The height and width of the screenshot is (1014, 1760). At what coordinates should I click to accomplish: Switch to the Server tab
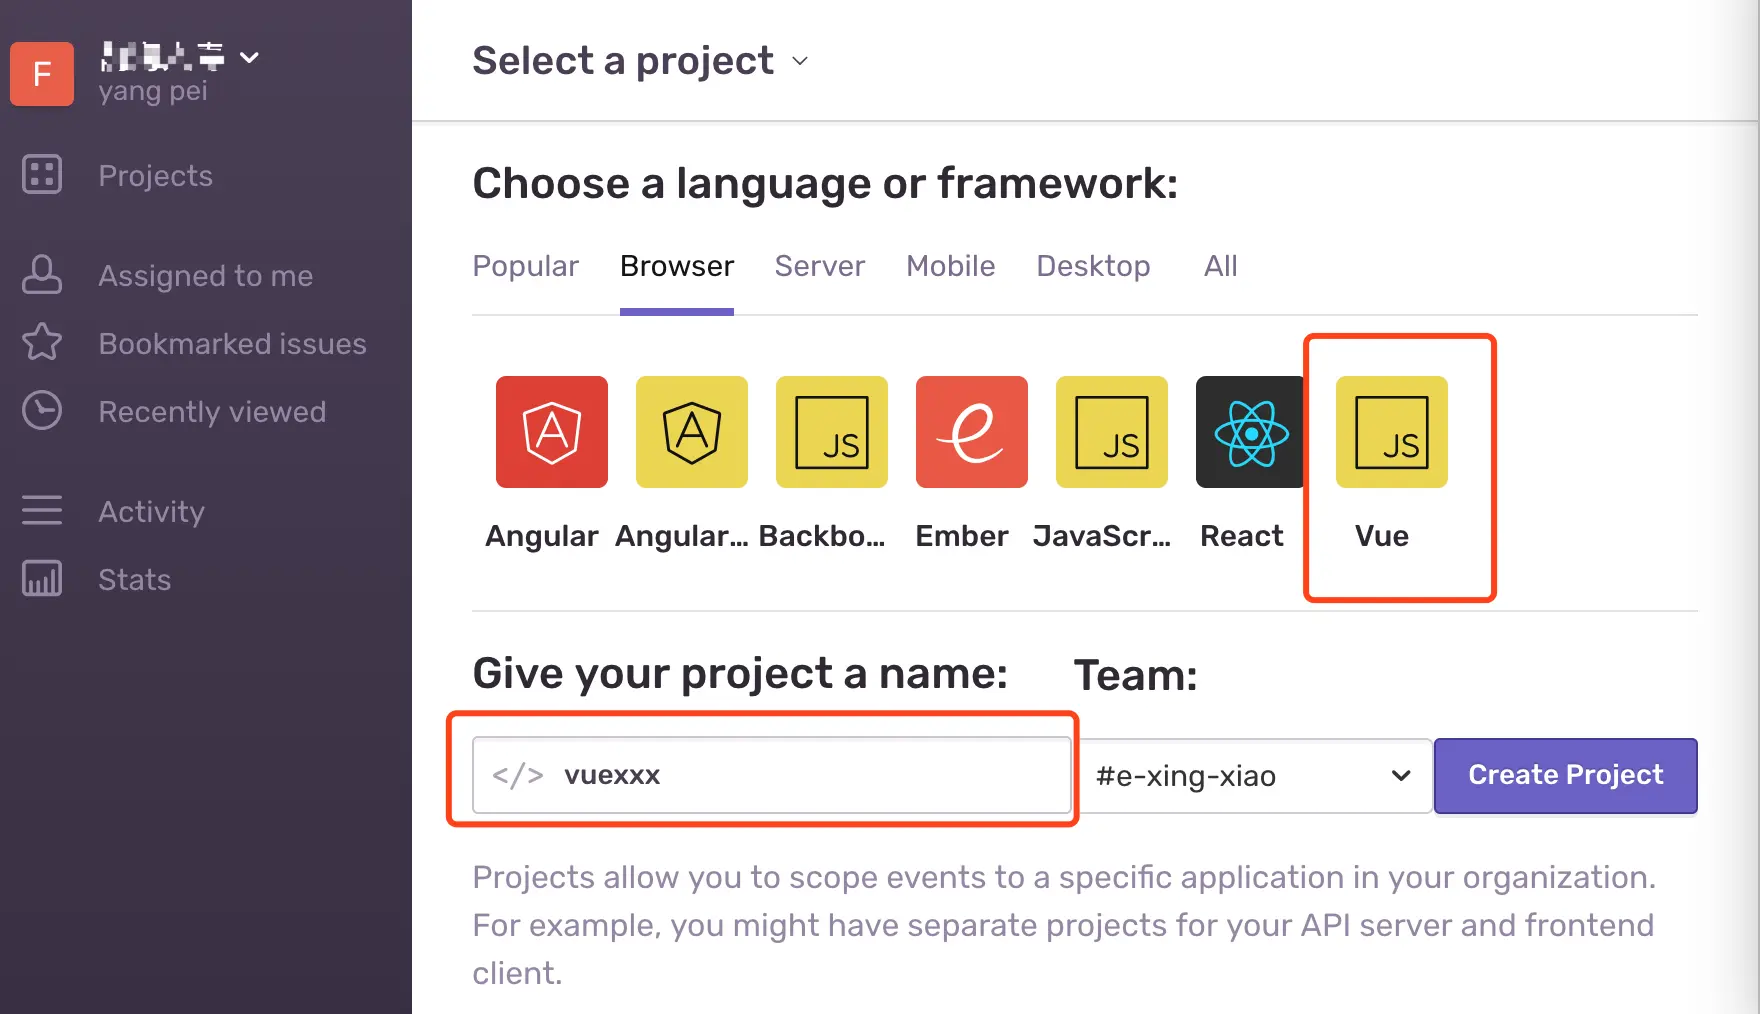click(820, 266)
